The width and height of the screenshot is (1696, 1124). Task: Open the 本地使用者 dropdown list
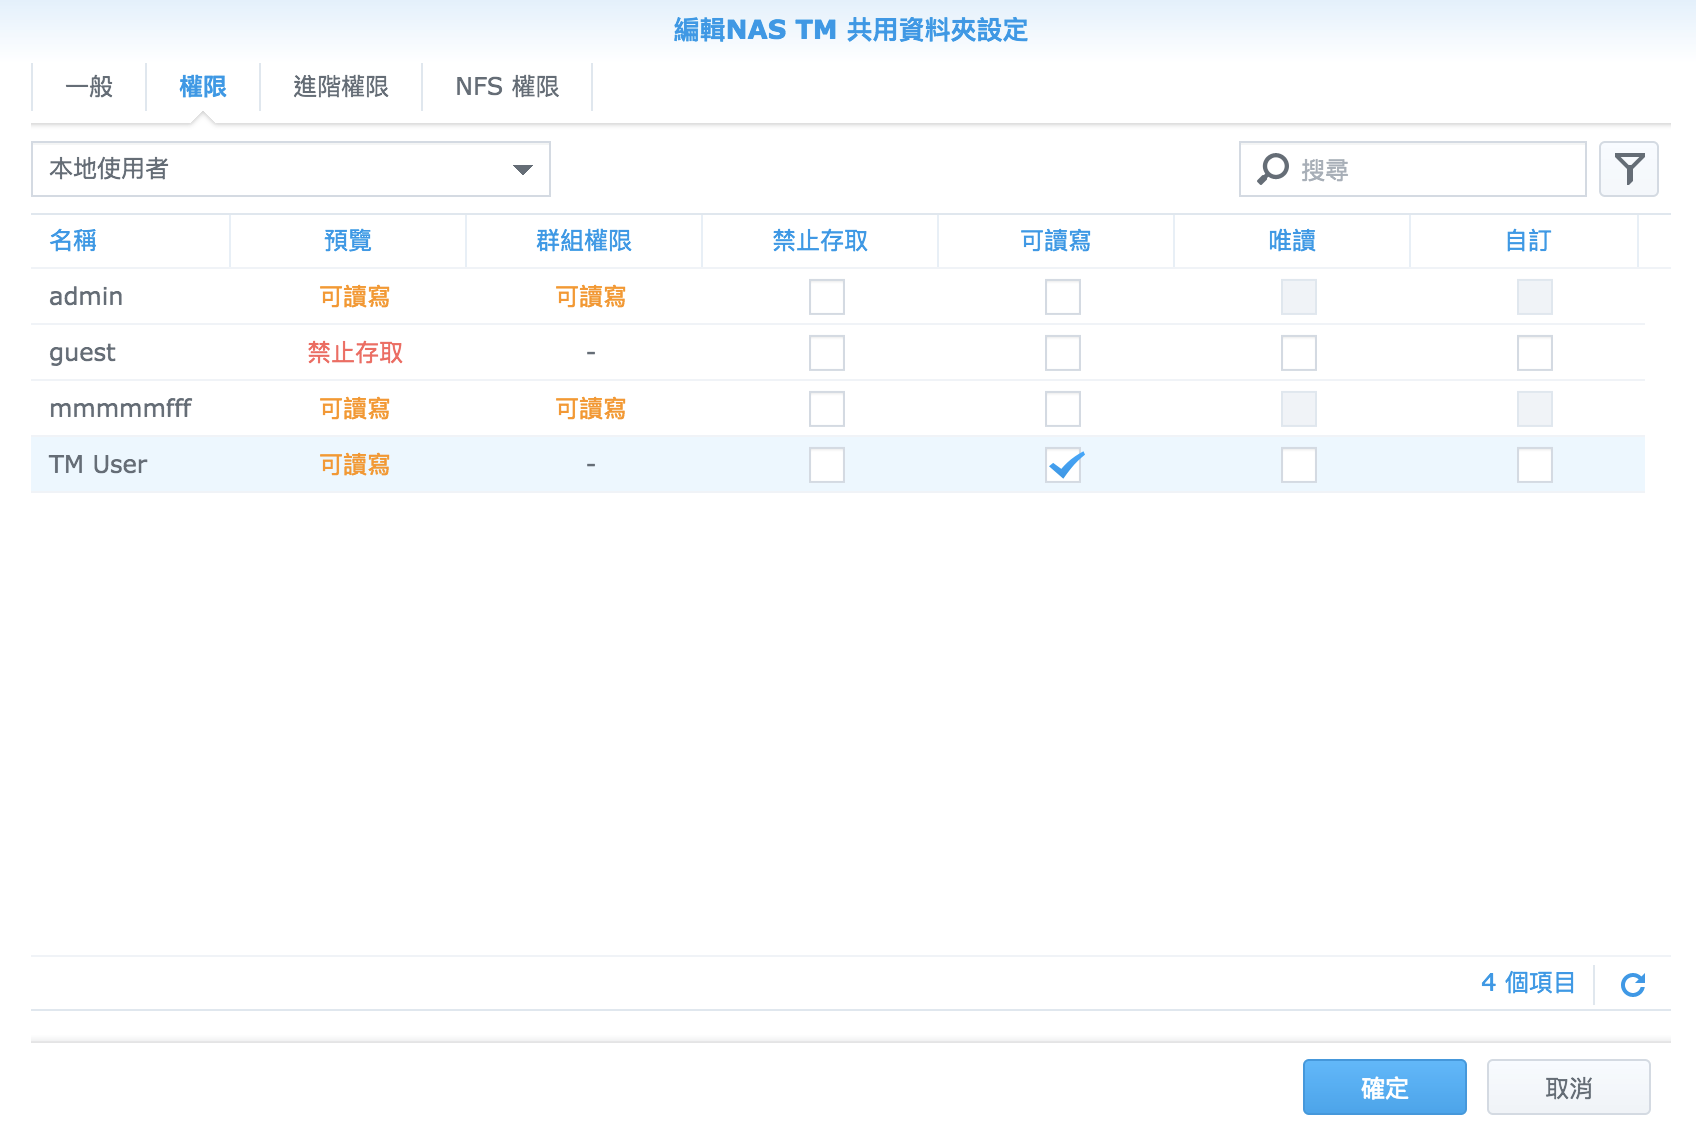coord(290,169)
